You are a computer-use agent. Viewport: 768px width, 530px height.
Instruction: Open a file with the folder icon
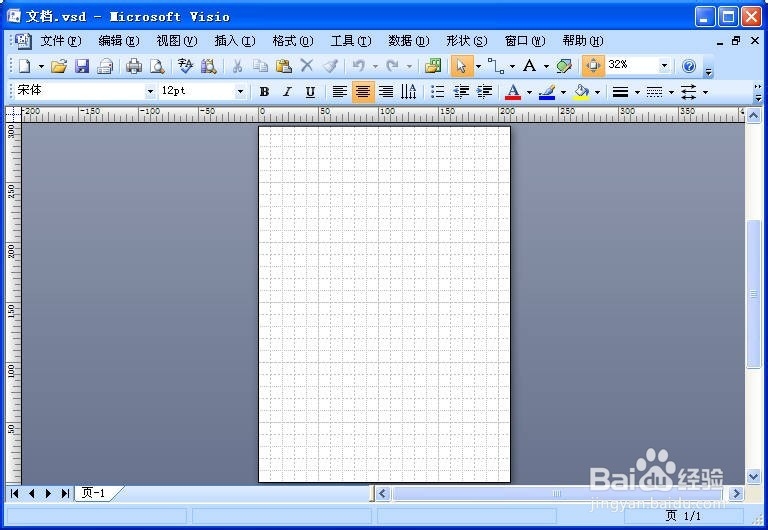[59, 66]
